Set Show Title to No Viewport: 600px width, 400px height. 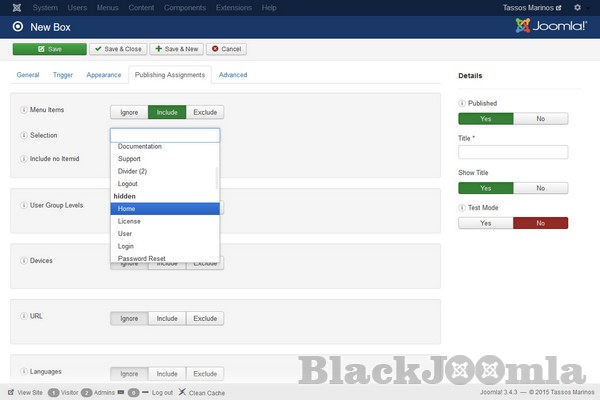pos(540,187)
